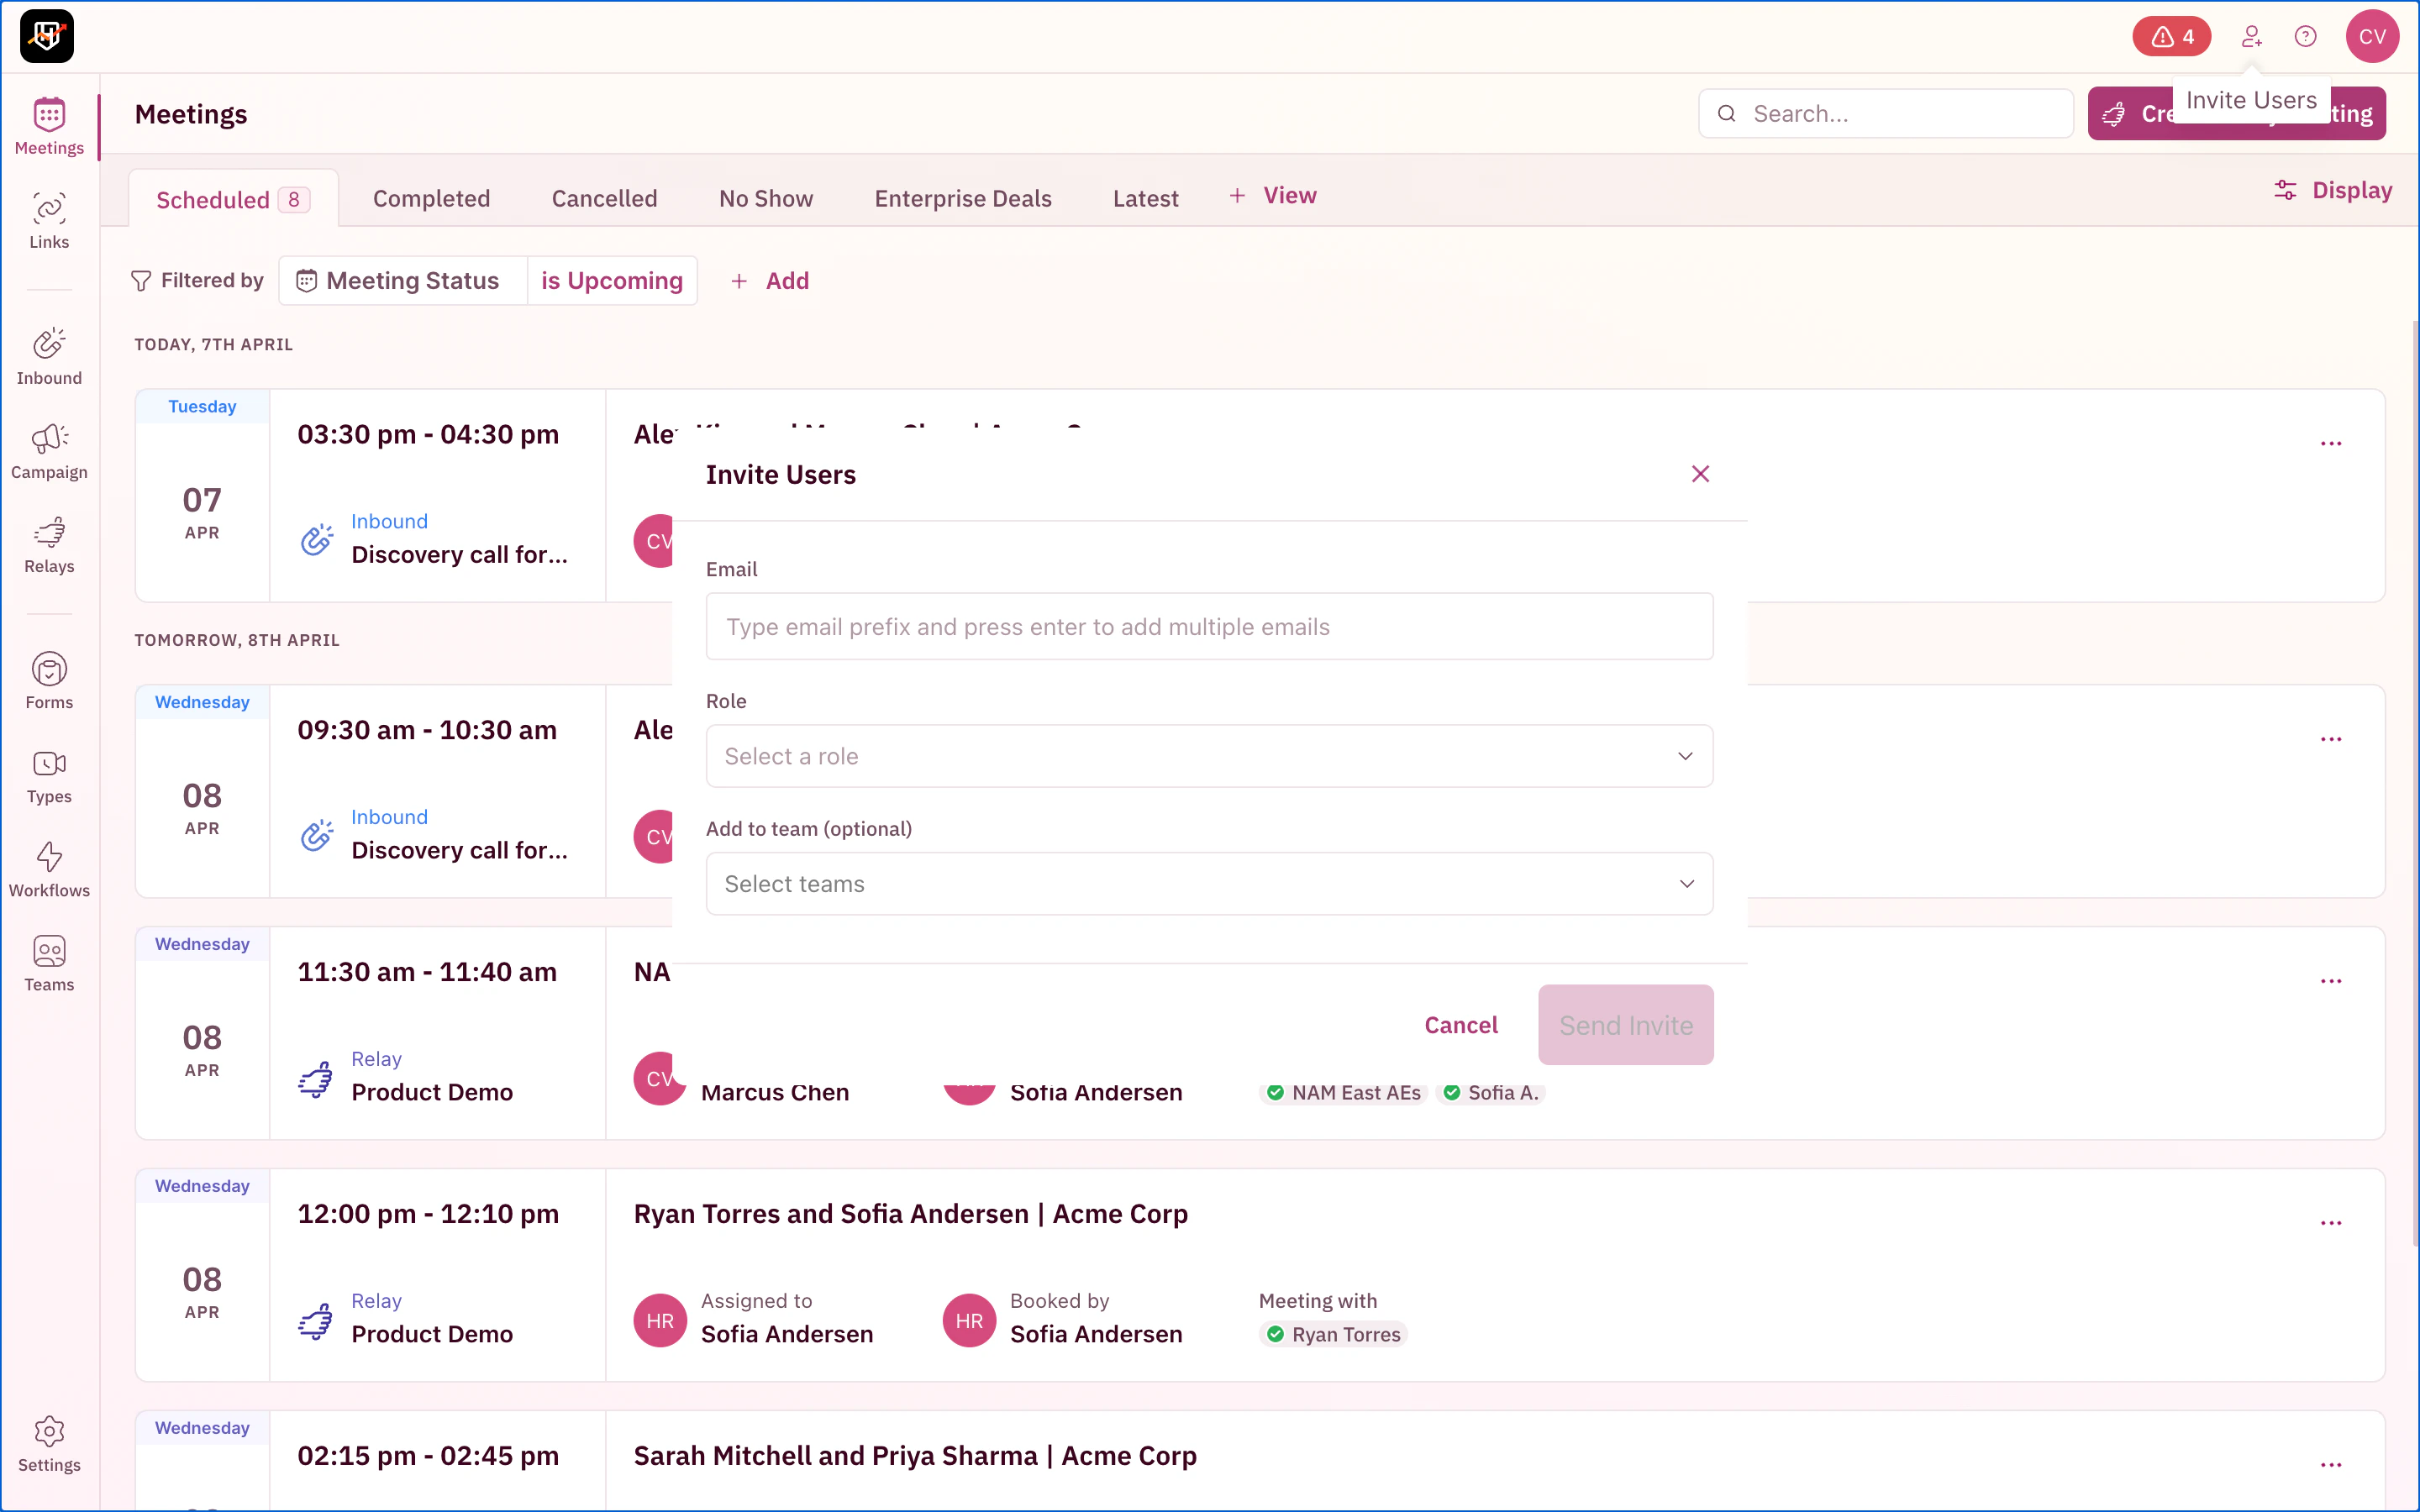The width and height of the screenshot is (2420, 1512).
Task: Click the Email input field in the dialog
Action: 1208,627
